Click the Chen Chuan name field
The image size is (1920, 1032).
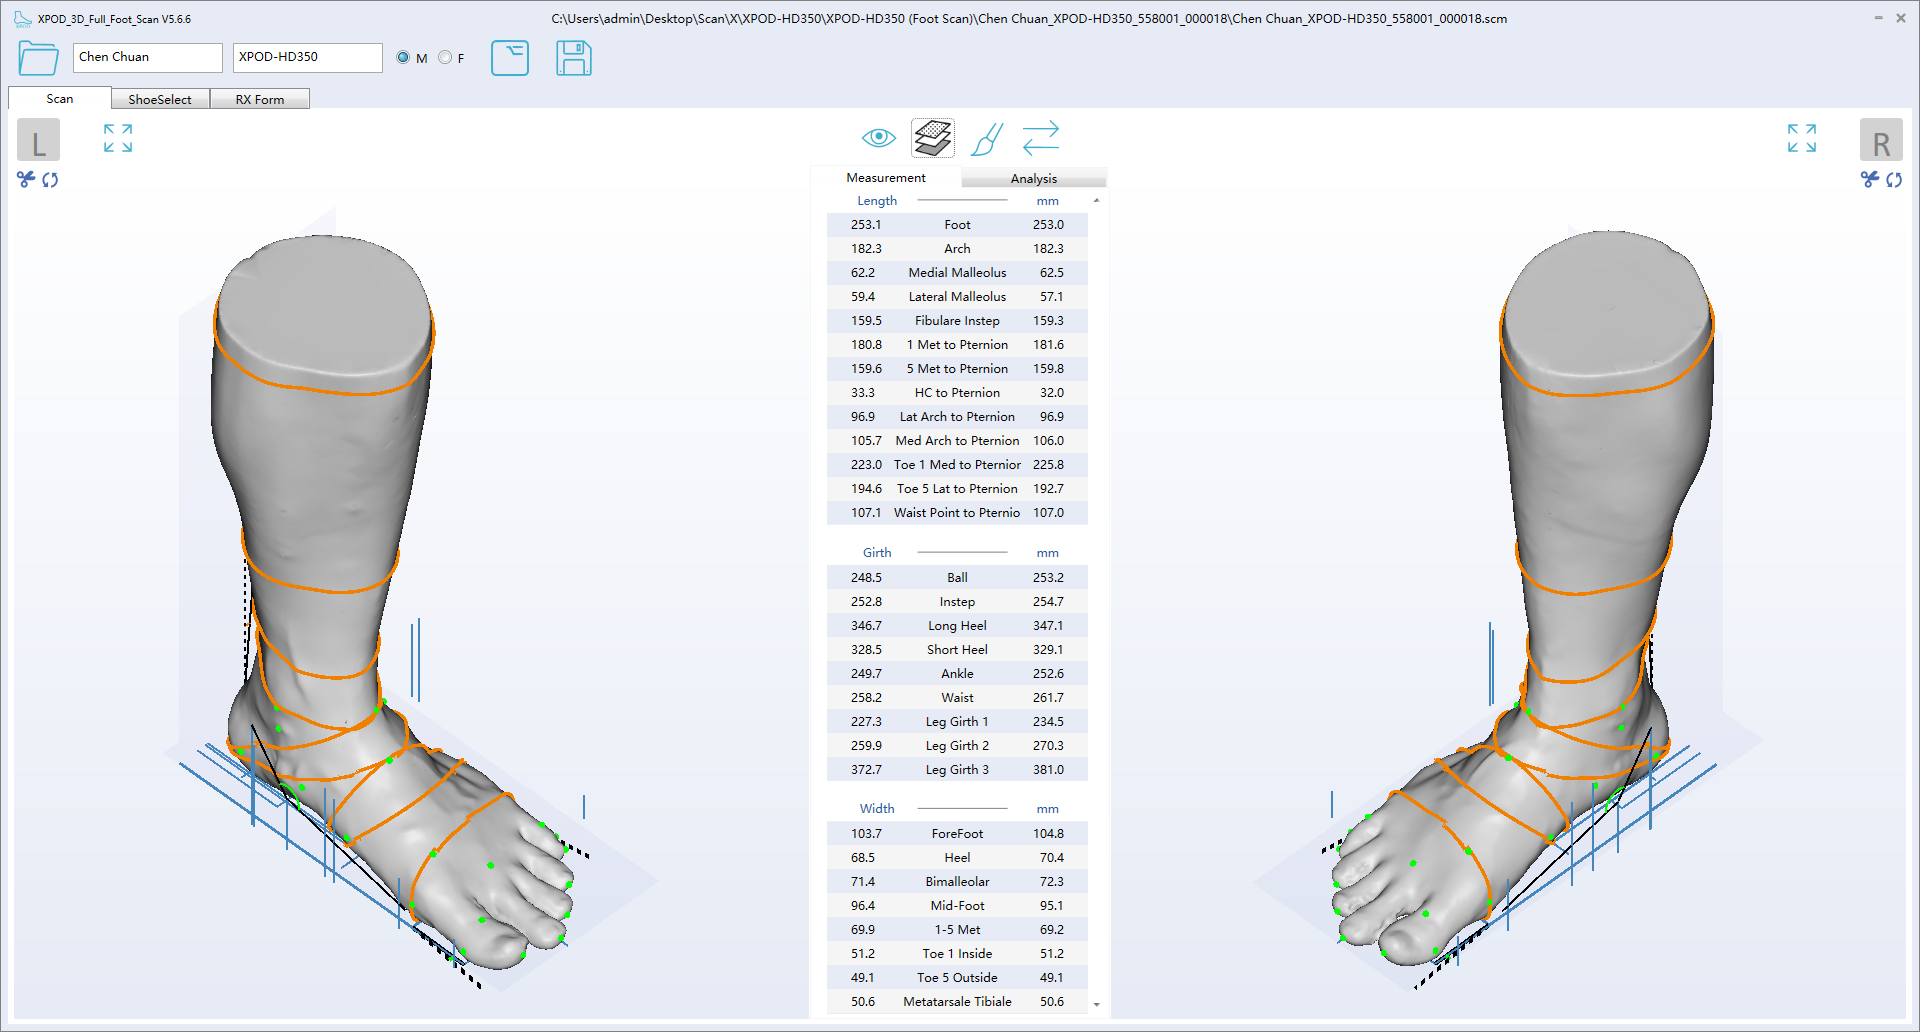coord(148,57)
